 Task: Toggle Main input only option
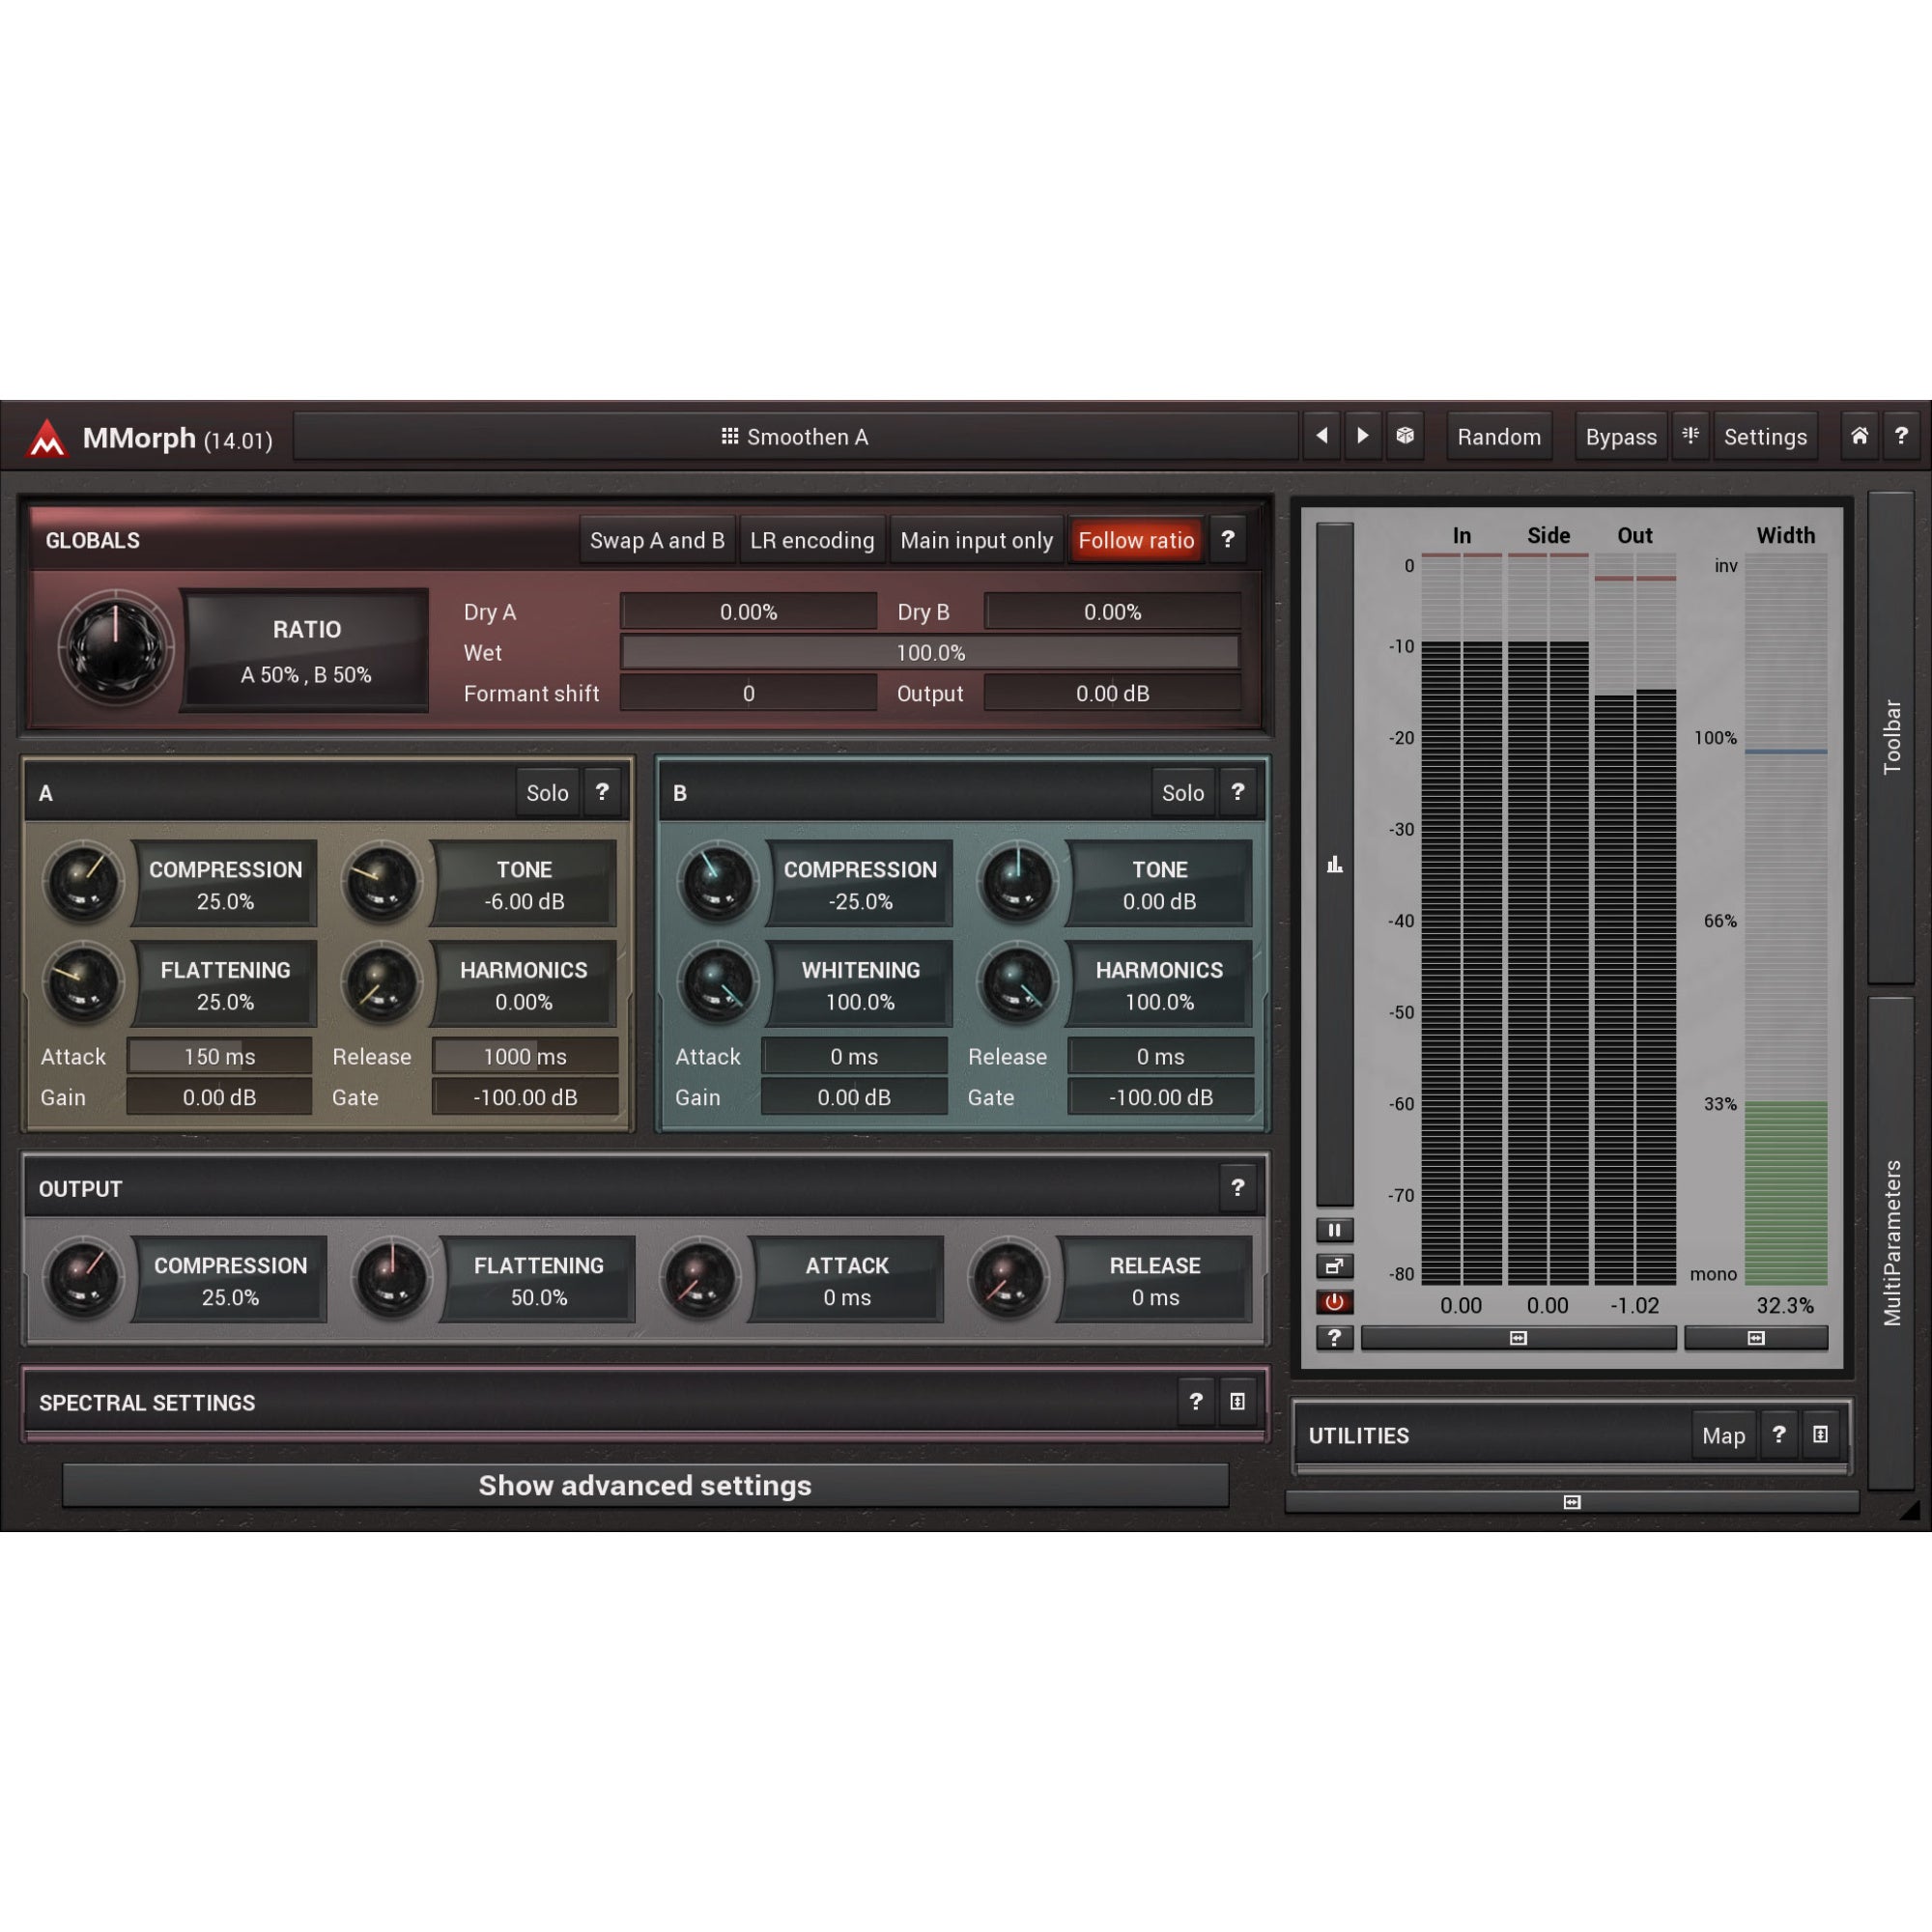click(x=976, y=540)
